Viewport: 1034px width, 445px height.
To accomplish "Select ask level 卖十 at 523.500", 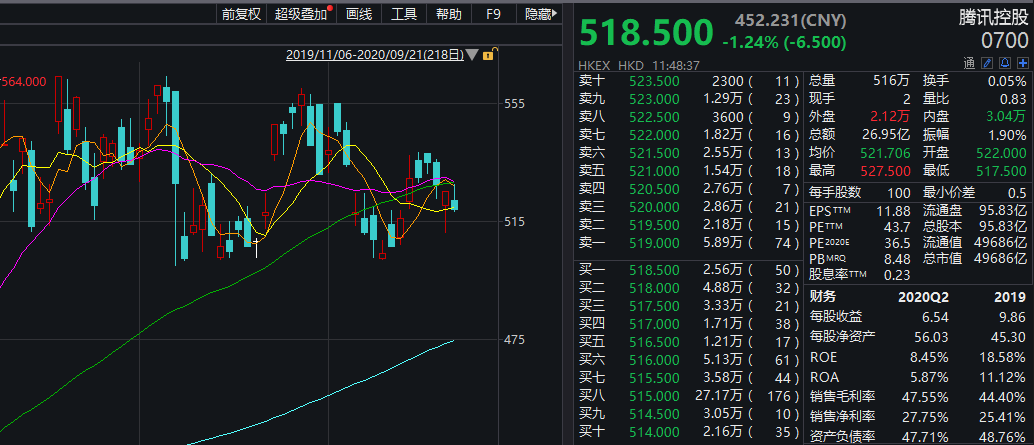I will (688, 81).
